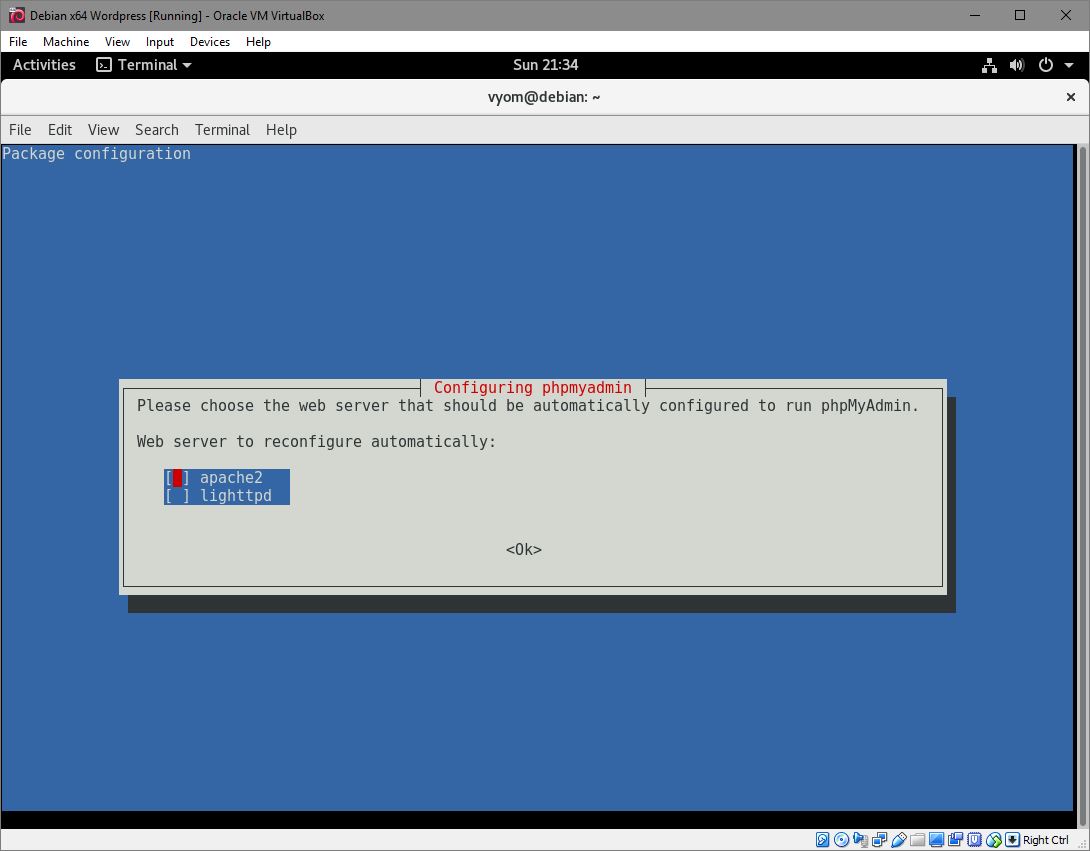The height and width of the screenshot is (851, 1090).
Task: Click the display indicator icon
Action: [936, 840]
